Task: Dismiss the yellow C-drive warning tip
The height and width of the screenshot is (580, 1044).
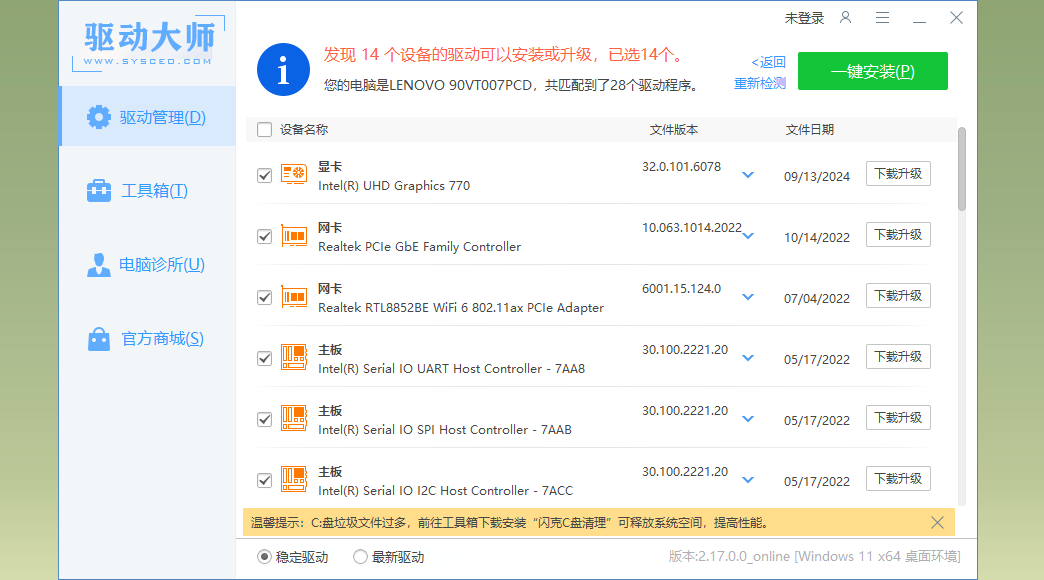Action: coord(937,522)
